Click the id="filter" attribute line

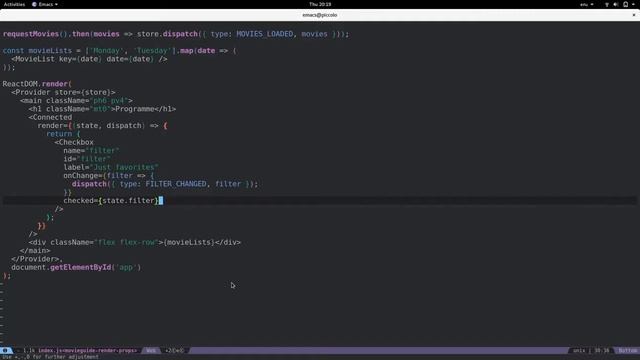click(87, 159)
